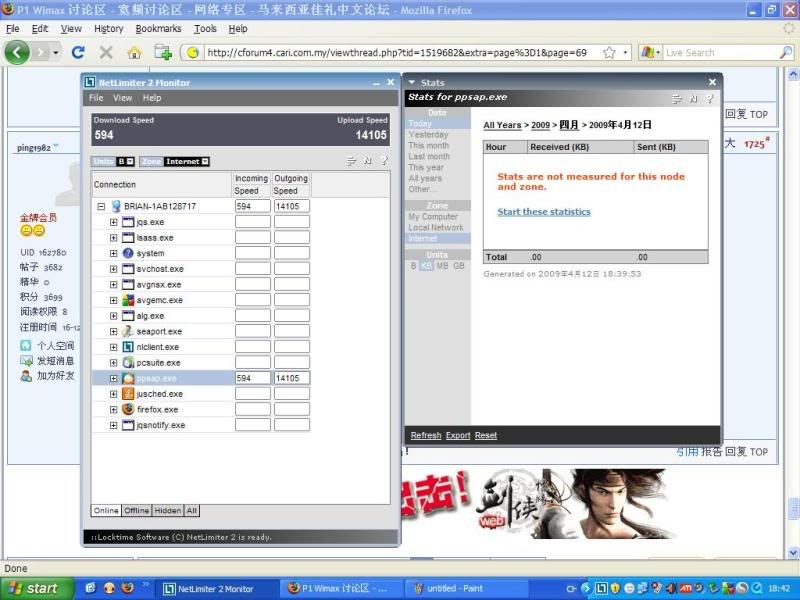Switch to the Offline tab
Image resolution: width=800 pixels, height=600 pixels.
(137, 511)
